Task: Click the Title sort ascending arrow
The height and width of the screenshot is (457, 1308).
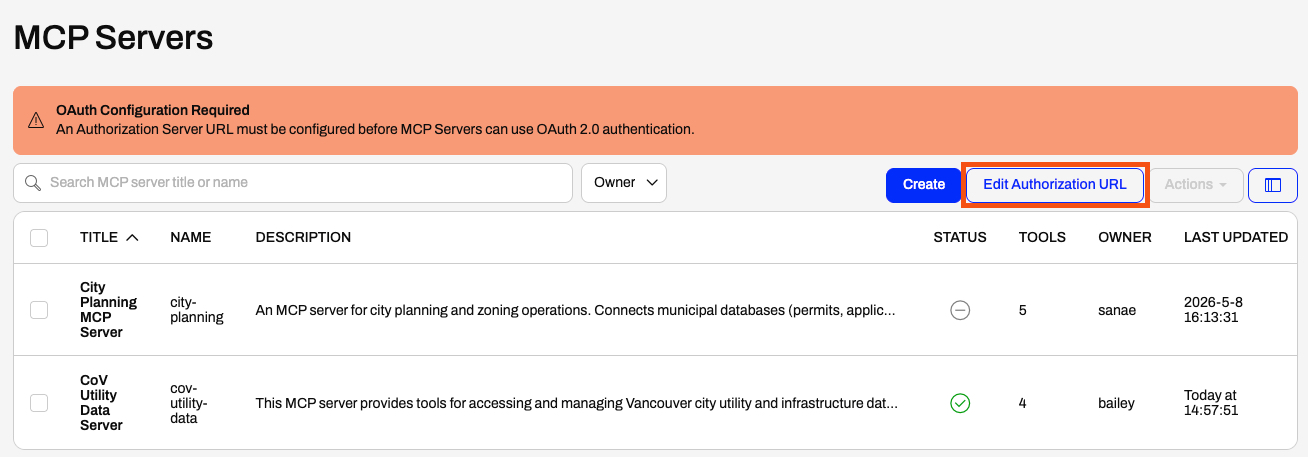Action: tap(132, 238)
